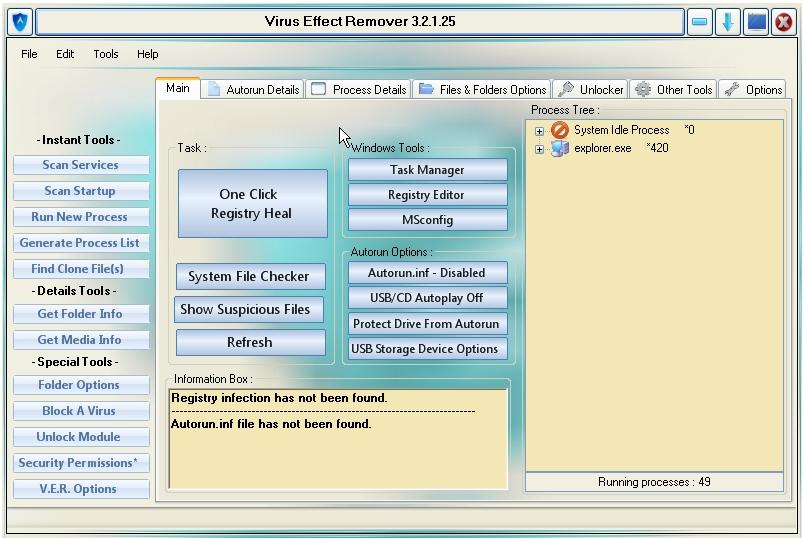Click Protect Drive From Autorun

coord(428,324)
